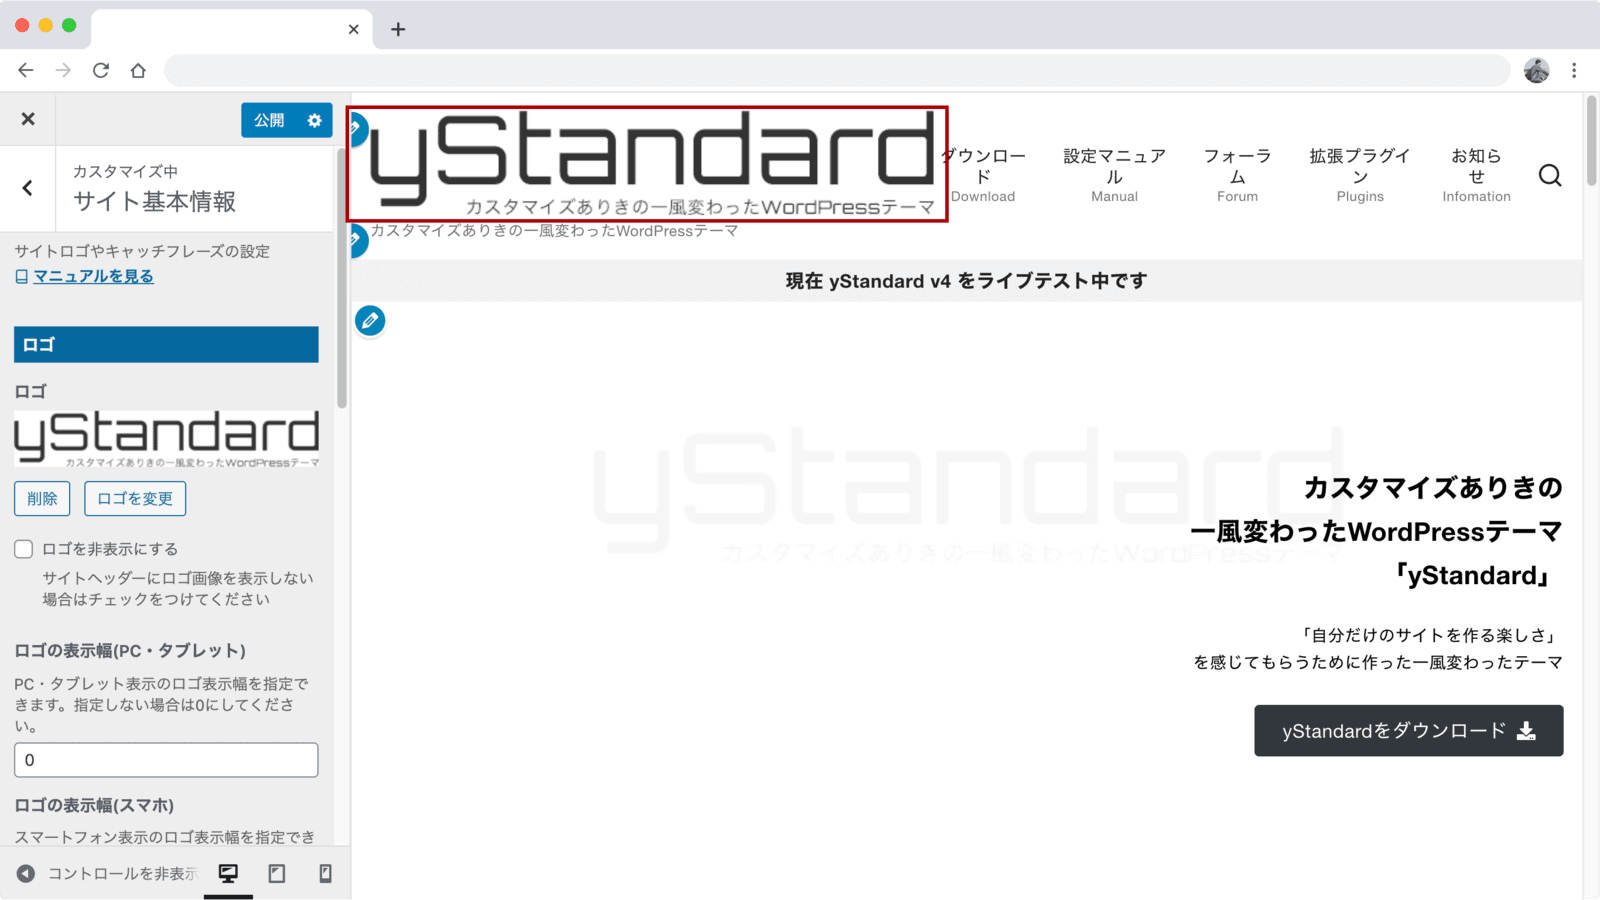This screenshot has height=900, width=1600.
Task: Click the browser forward arrow
Action: [x=63, y=70]
